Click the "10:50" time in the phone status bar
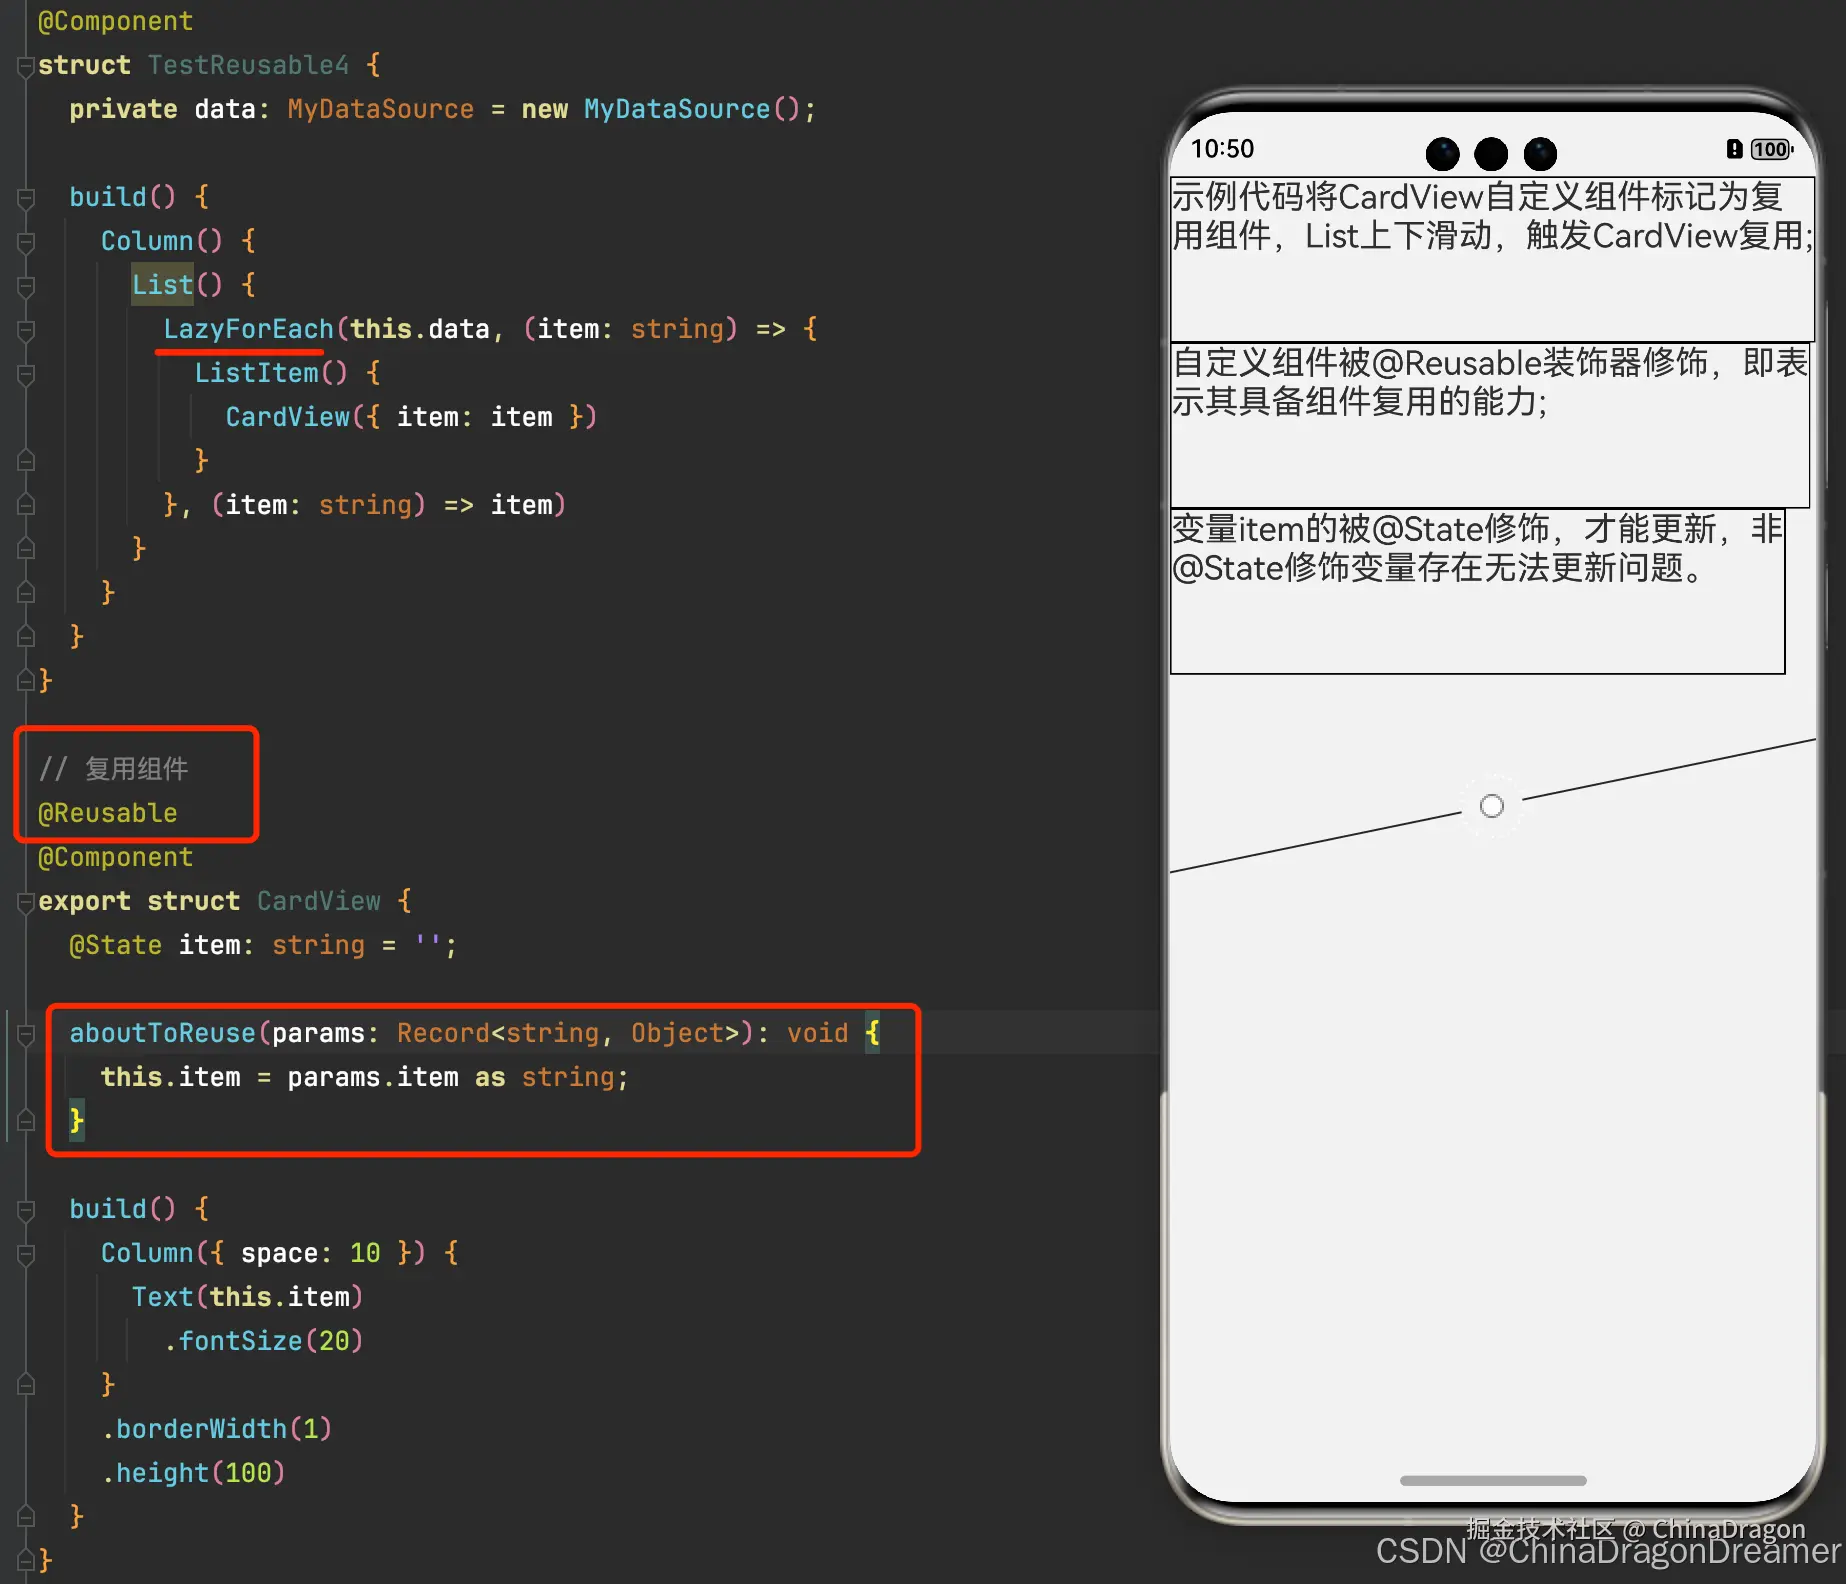Screen dimensions: 1846x1584 pos(1222,149)
